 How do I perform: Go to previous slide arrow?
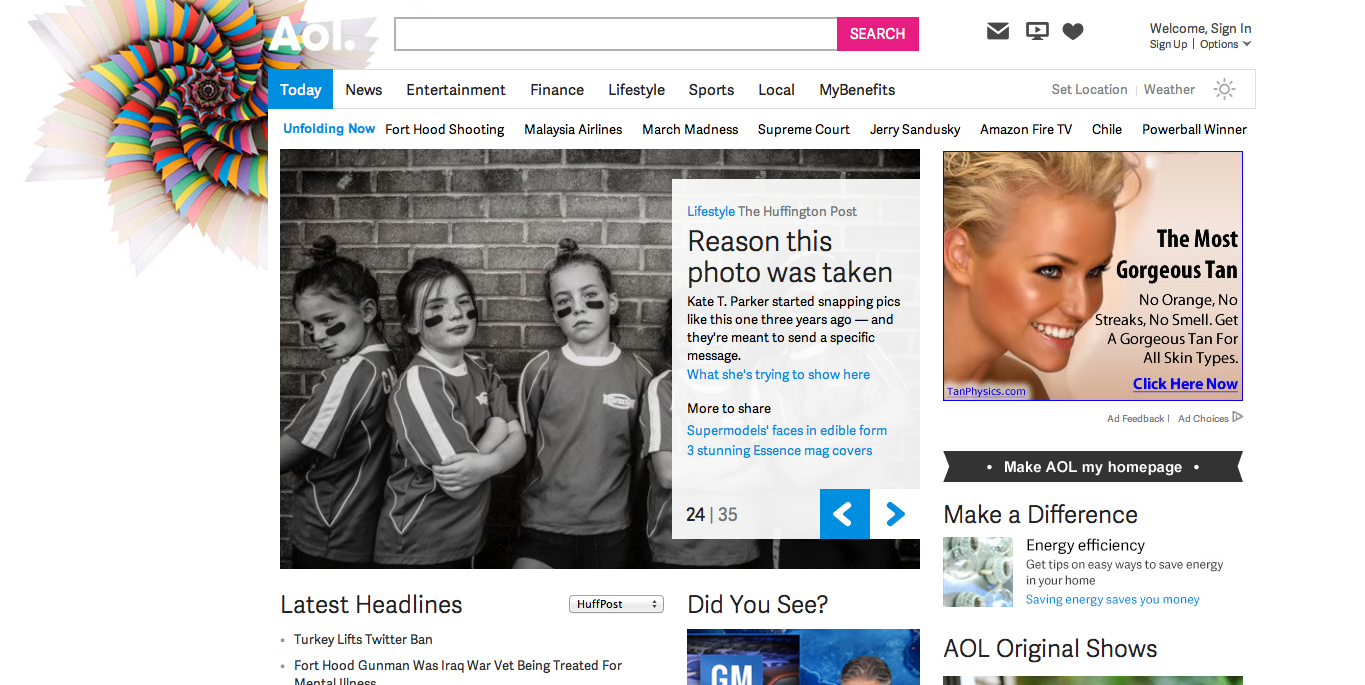click(844, 514)
